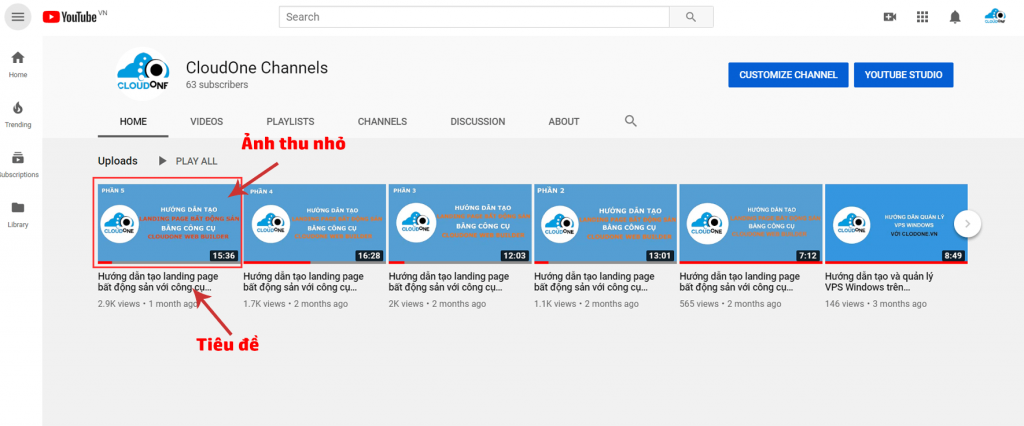
Task: Open the 7:12 video thumbnail
Action: (x=751, y=223)
